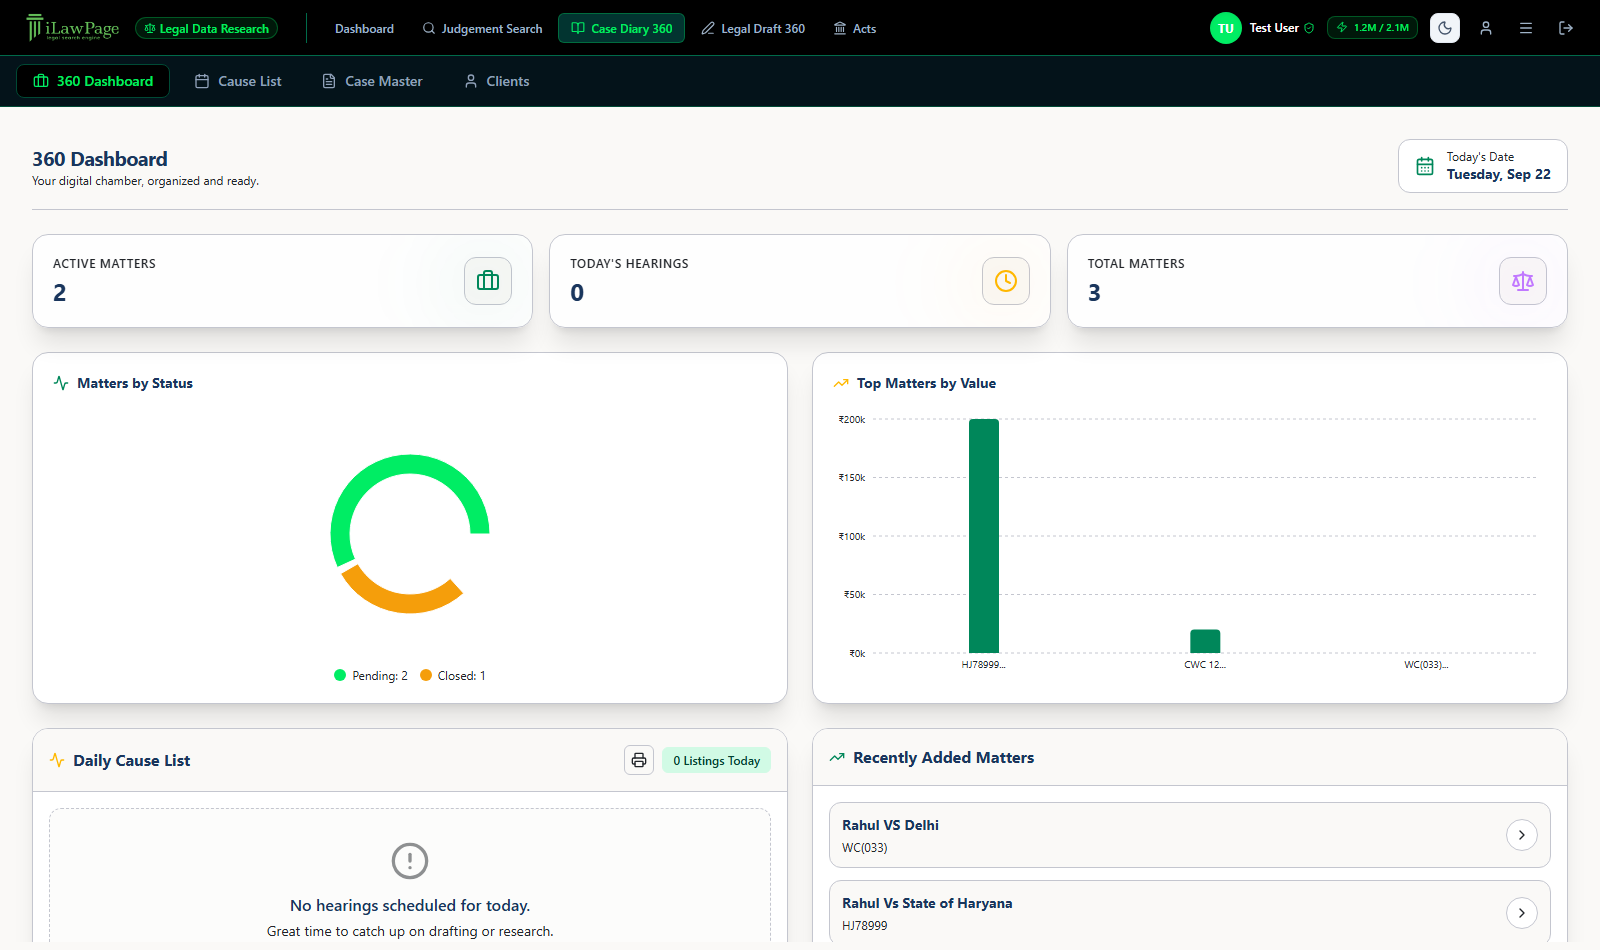This screenshot has width=1600, height=950.
Task: Go to the Dashboard menu item
Action: point(364,29)
